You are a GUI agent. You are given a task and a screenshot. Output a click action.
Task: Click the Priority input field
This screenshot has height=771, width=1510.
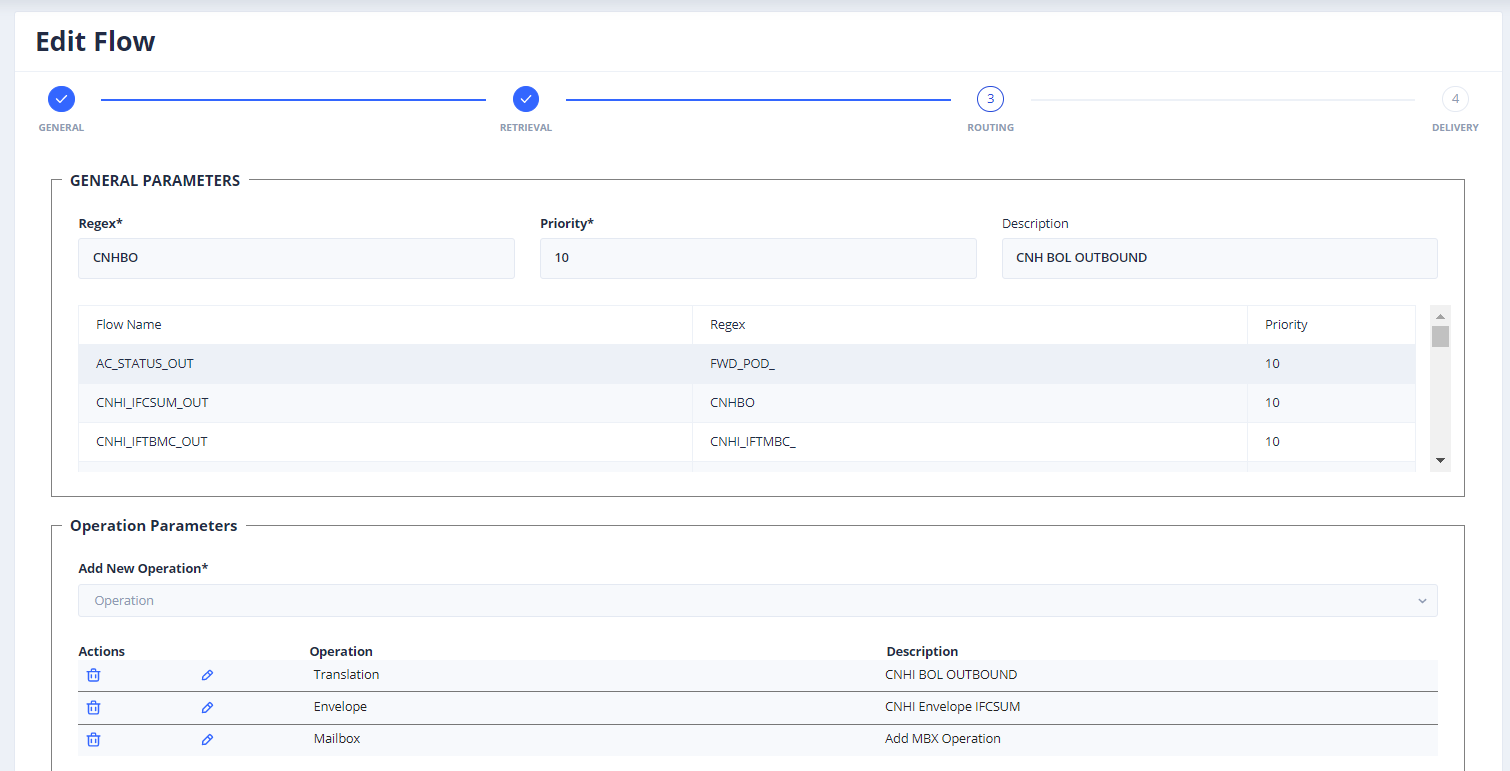758,258
